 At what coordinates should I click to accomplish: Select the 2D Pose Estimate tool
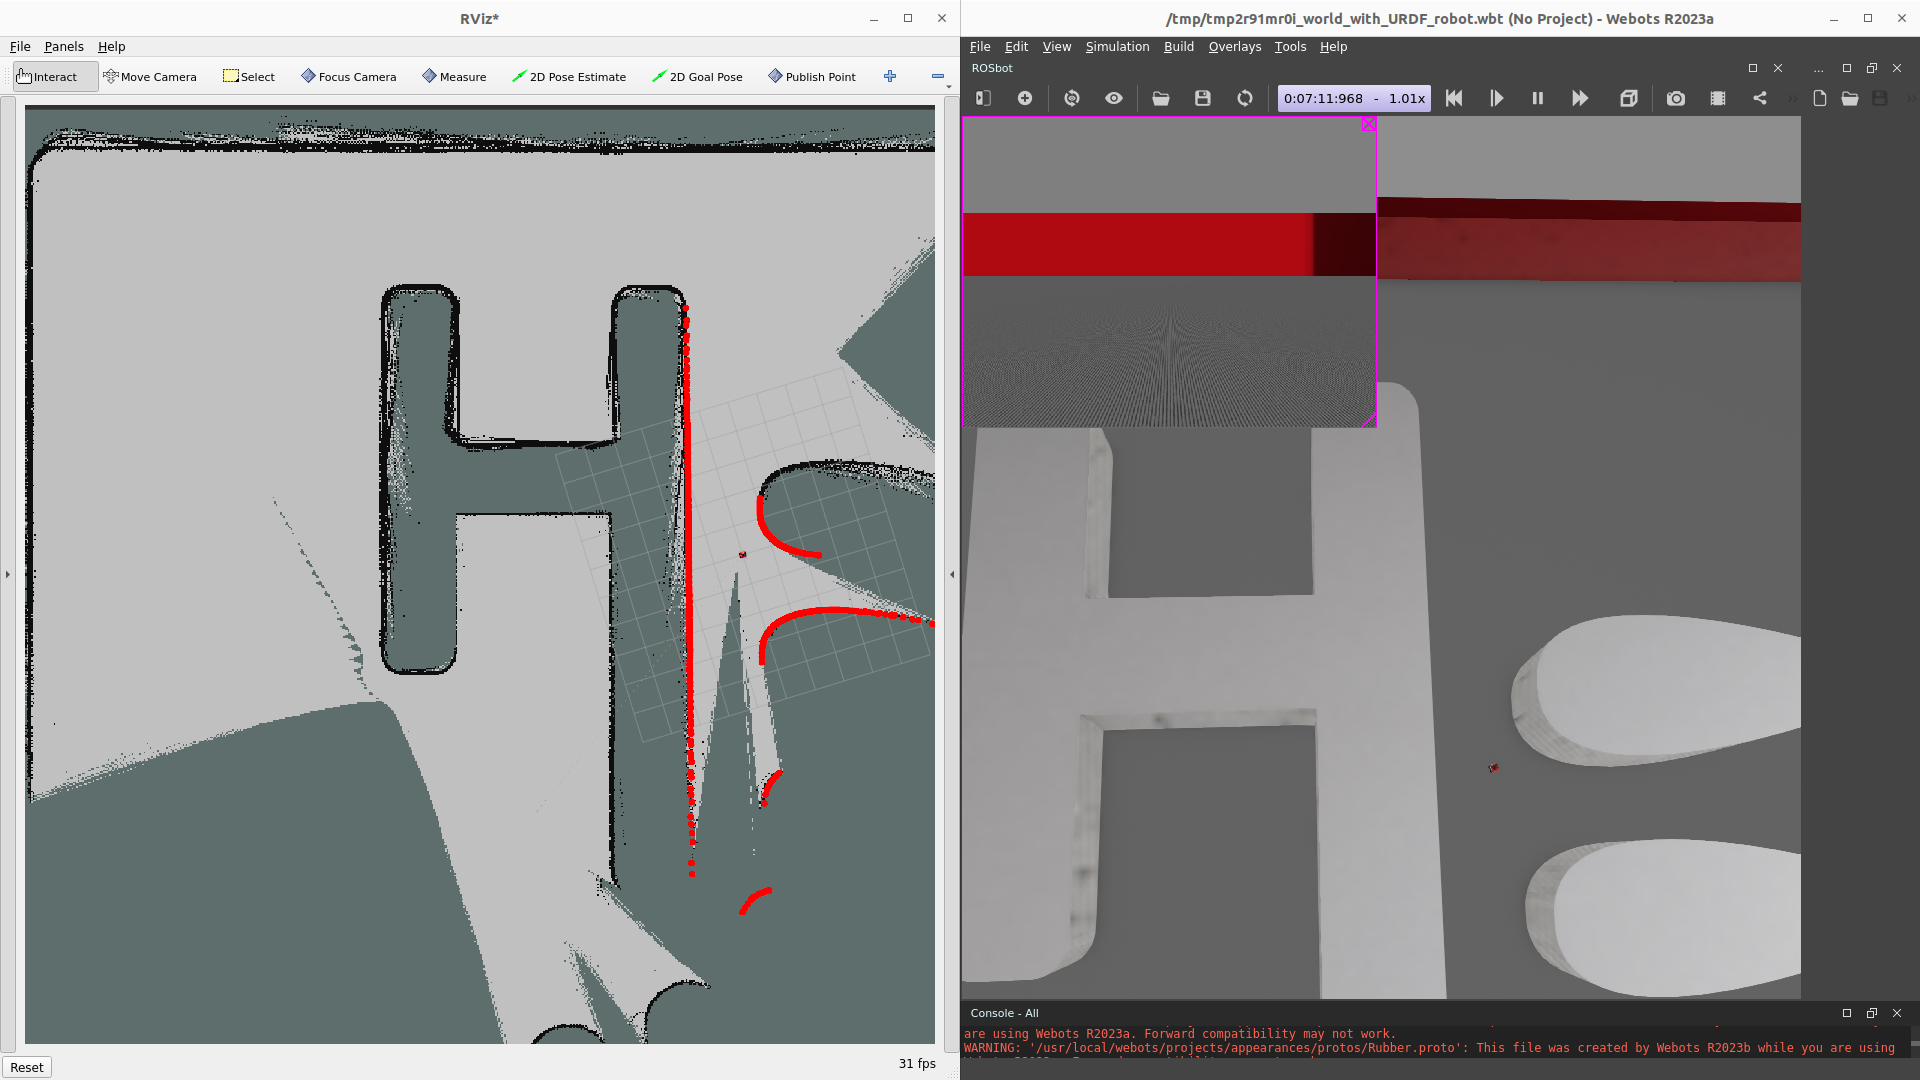point(569,76)
